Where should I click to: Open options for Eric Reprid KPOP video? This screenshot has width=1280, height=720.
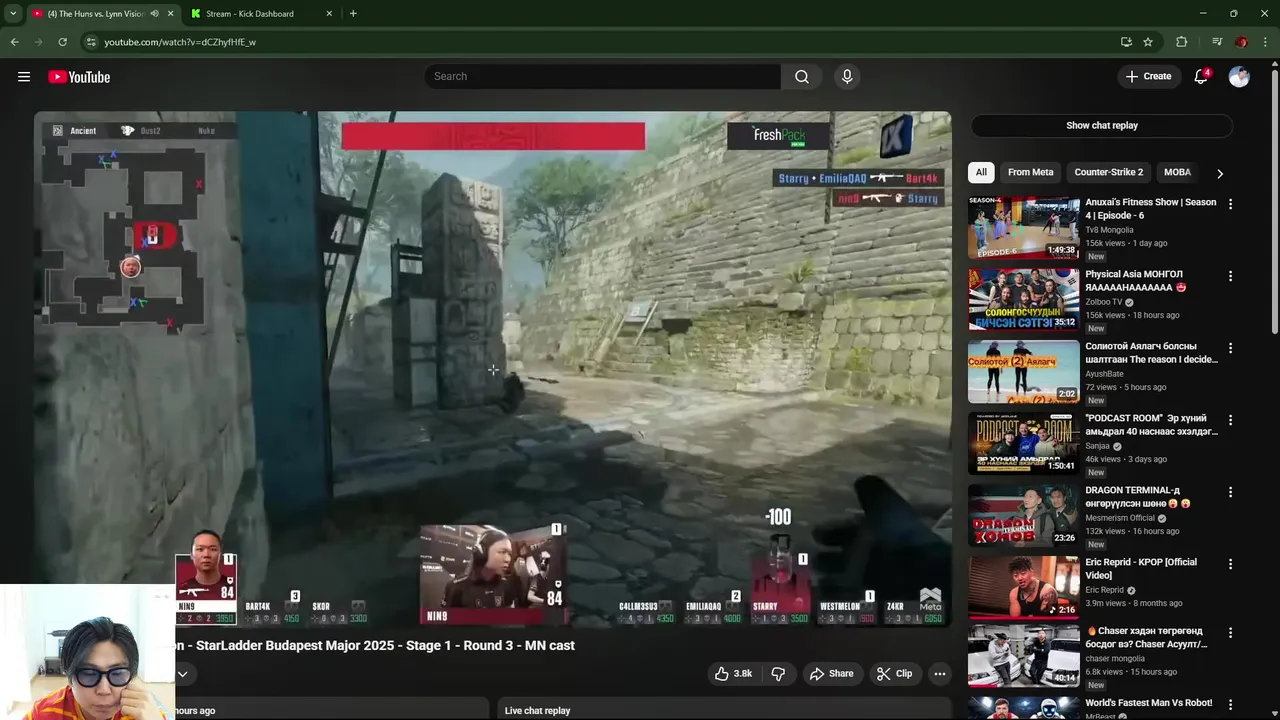[x=1230, y=563]
